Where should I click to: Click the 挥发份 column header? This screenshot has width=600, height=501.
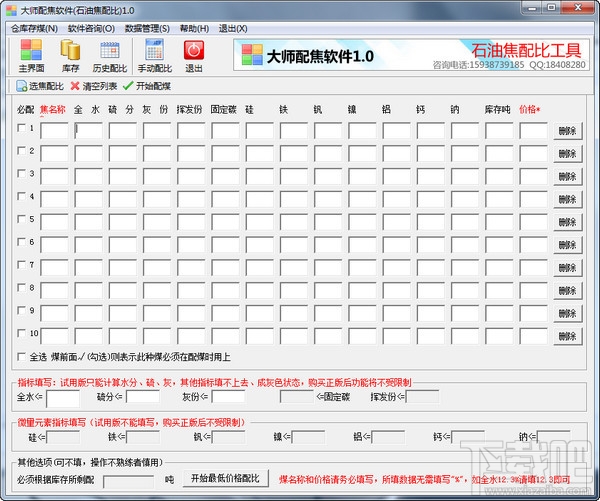189,110
